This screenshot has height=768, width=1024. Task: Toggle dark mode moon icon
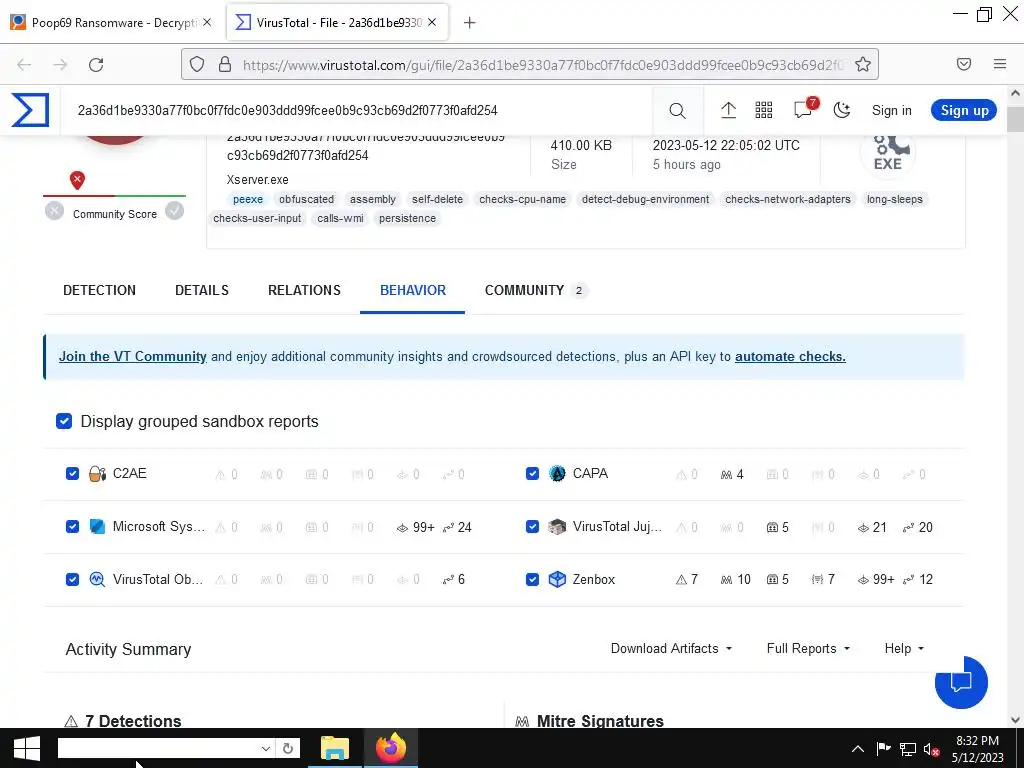coord(842,110)
